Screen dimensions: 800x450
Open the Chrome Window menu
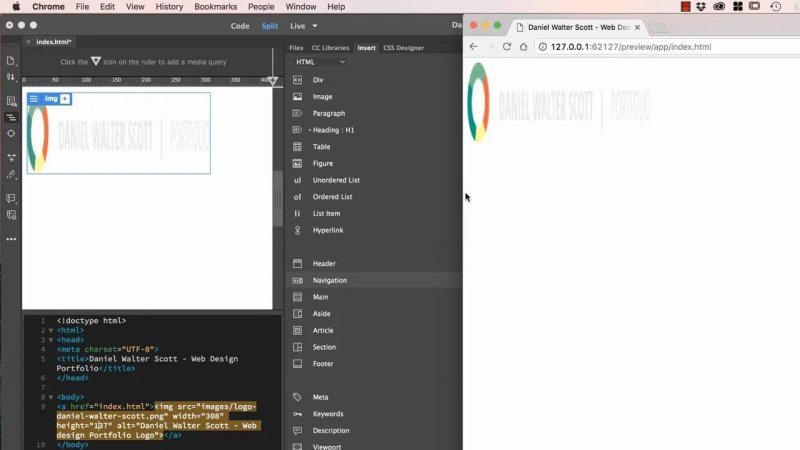point(301,7)
